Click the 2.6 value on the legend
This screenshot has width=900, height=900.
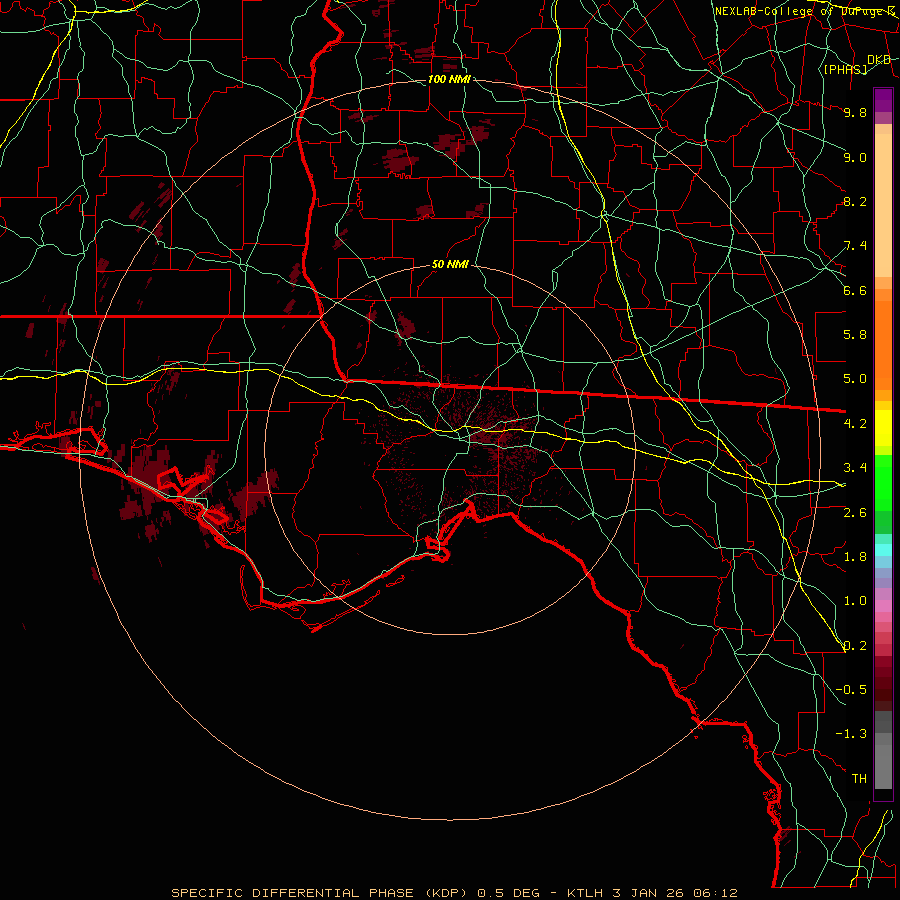coord(855,513)
